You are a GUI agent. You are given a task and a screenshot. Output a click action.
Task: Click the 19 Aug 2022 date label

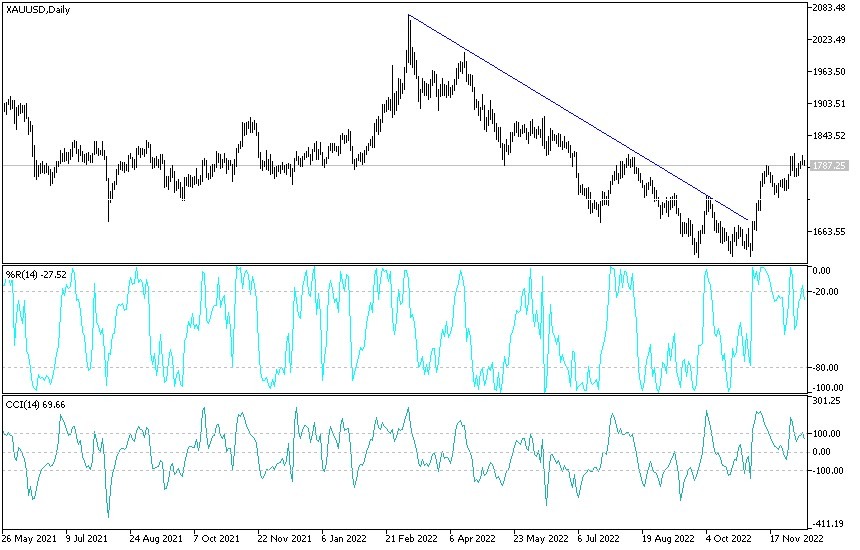click(668, 538)
